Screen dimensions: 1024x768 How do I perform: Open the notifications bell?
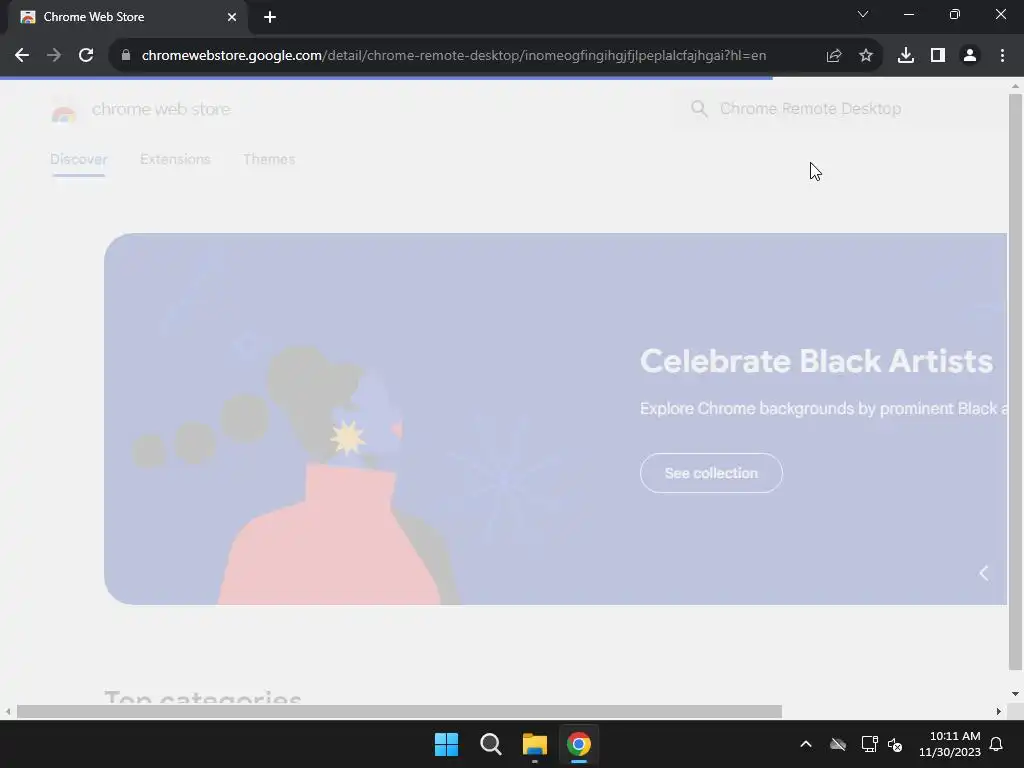(x=997, y=744)
